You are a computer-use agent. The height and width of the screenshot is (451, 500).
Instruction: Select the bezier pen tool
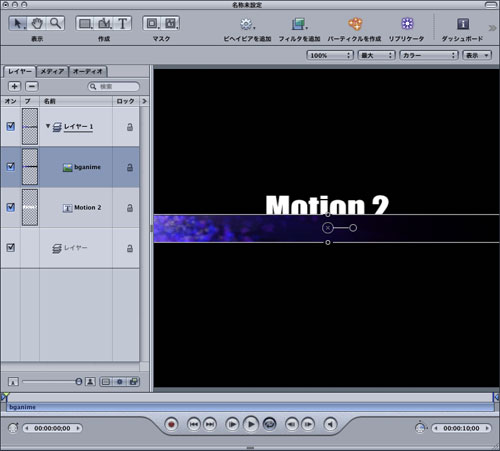click(x=104, y=23)
